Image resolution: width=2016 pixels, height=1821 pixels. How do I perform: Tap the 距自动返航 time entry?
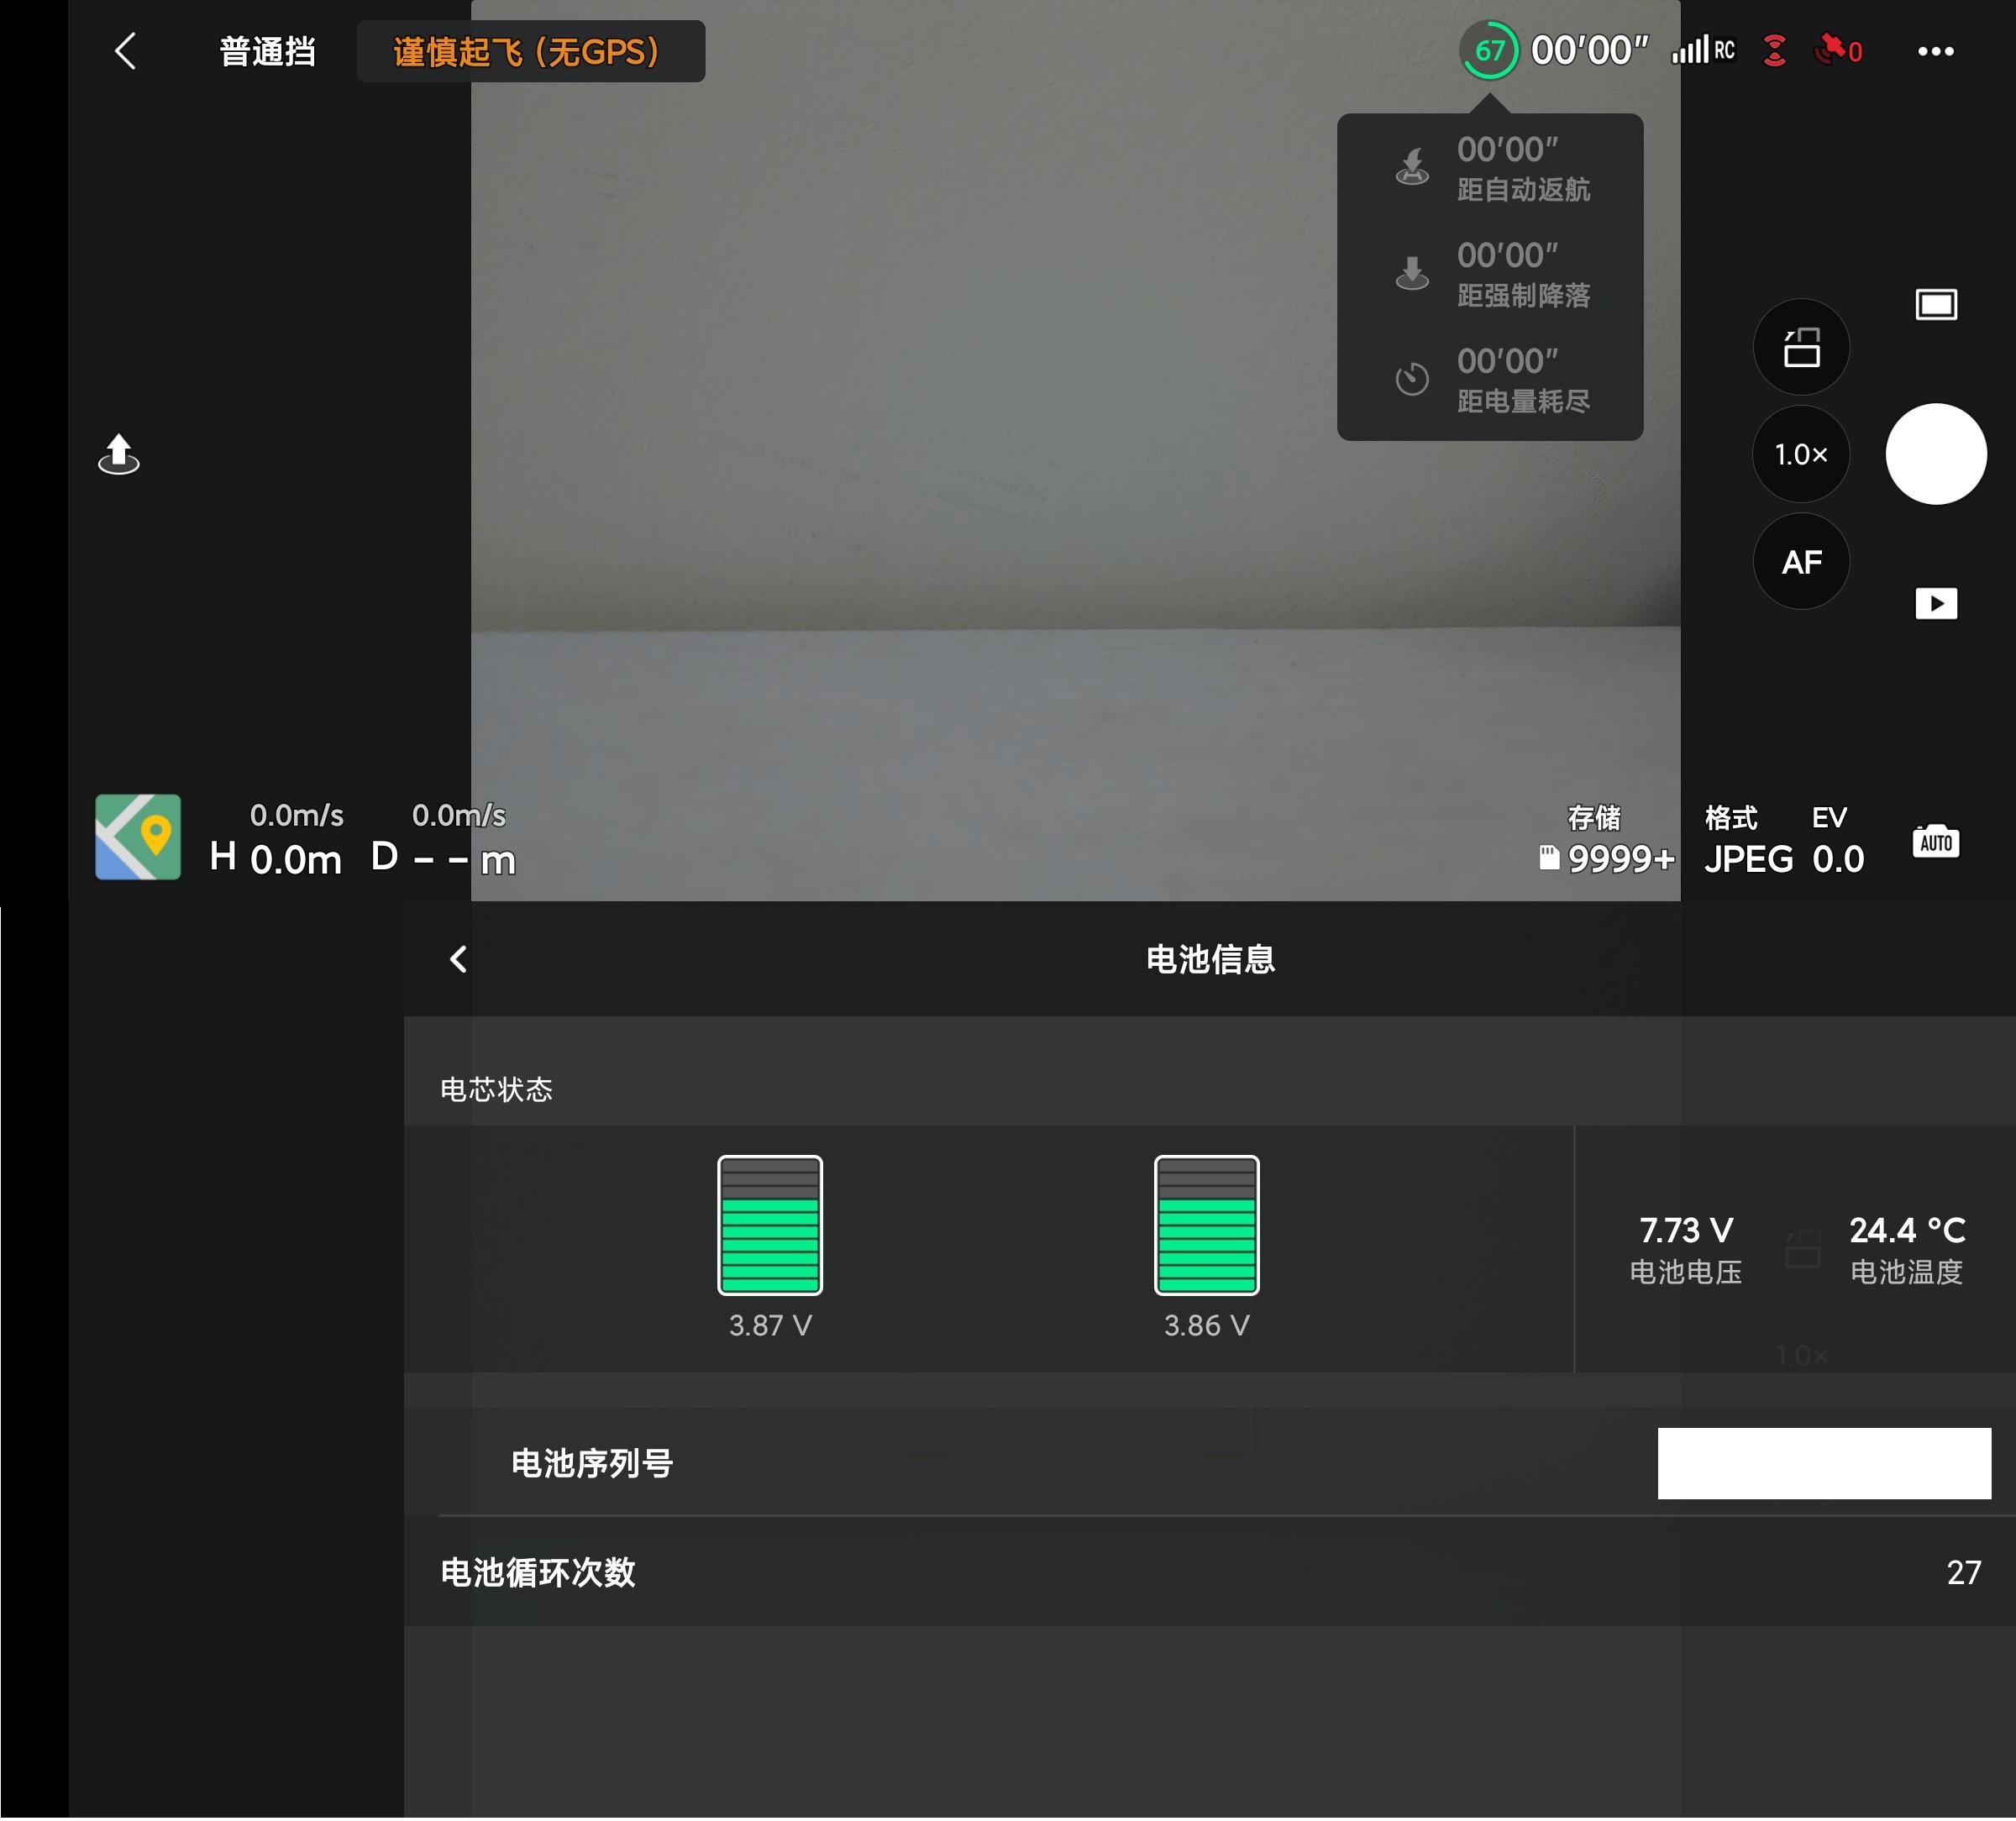[x=1490, y=169]
